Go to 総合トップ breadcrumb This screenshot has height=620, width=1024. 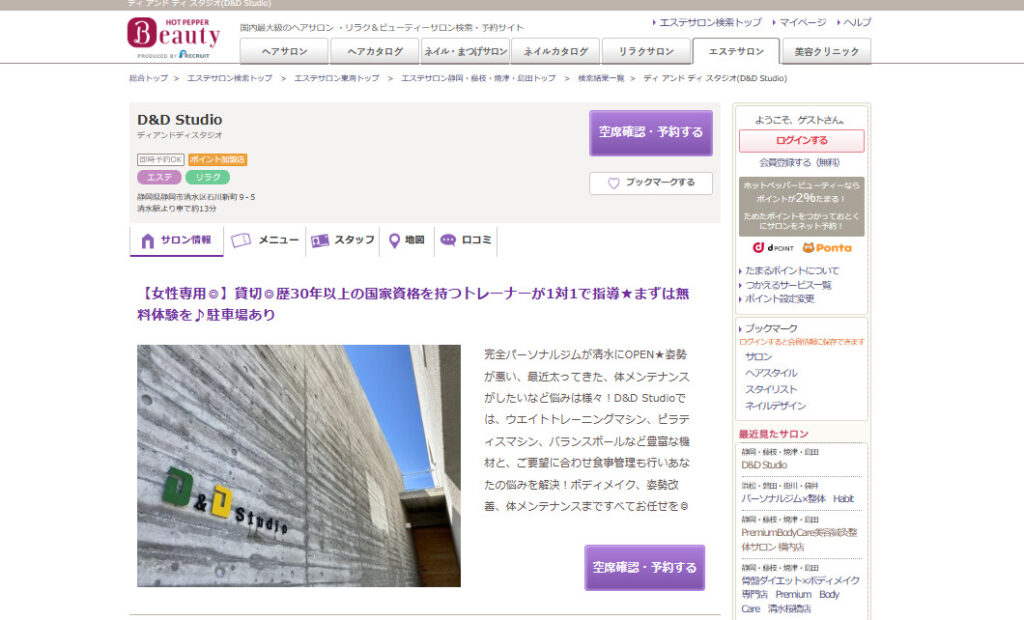(148, 78)
